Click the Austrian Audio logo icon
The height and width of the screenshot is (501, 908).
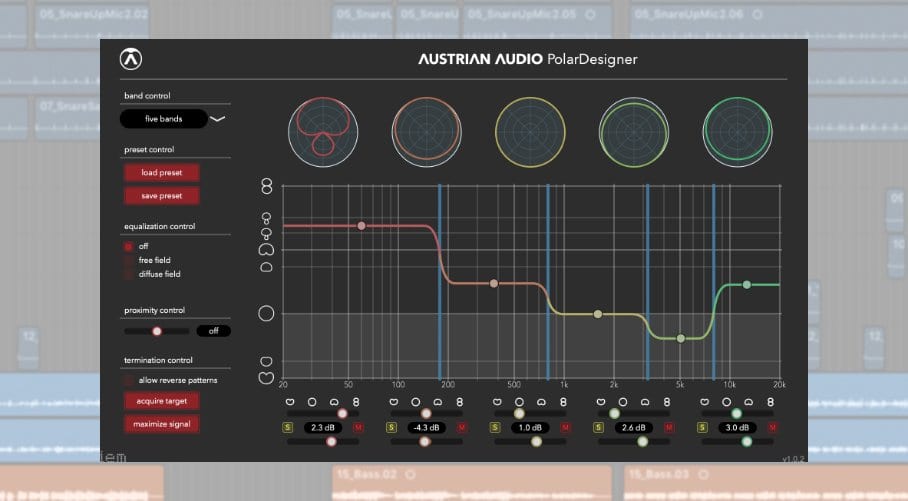coord(131,59)
